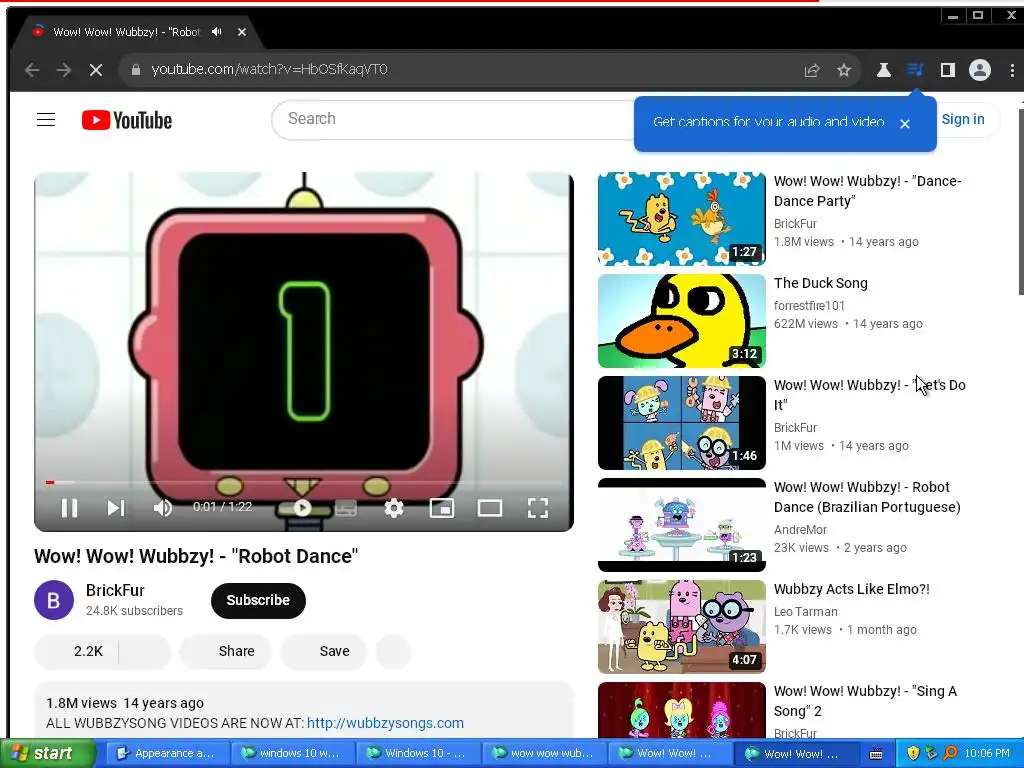Image resolution: width=1024 pixels, height=768 pixels.
Task: Toggle the autoplay switch
Action: (x=302, y=508)
